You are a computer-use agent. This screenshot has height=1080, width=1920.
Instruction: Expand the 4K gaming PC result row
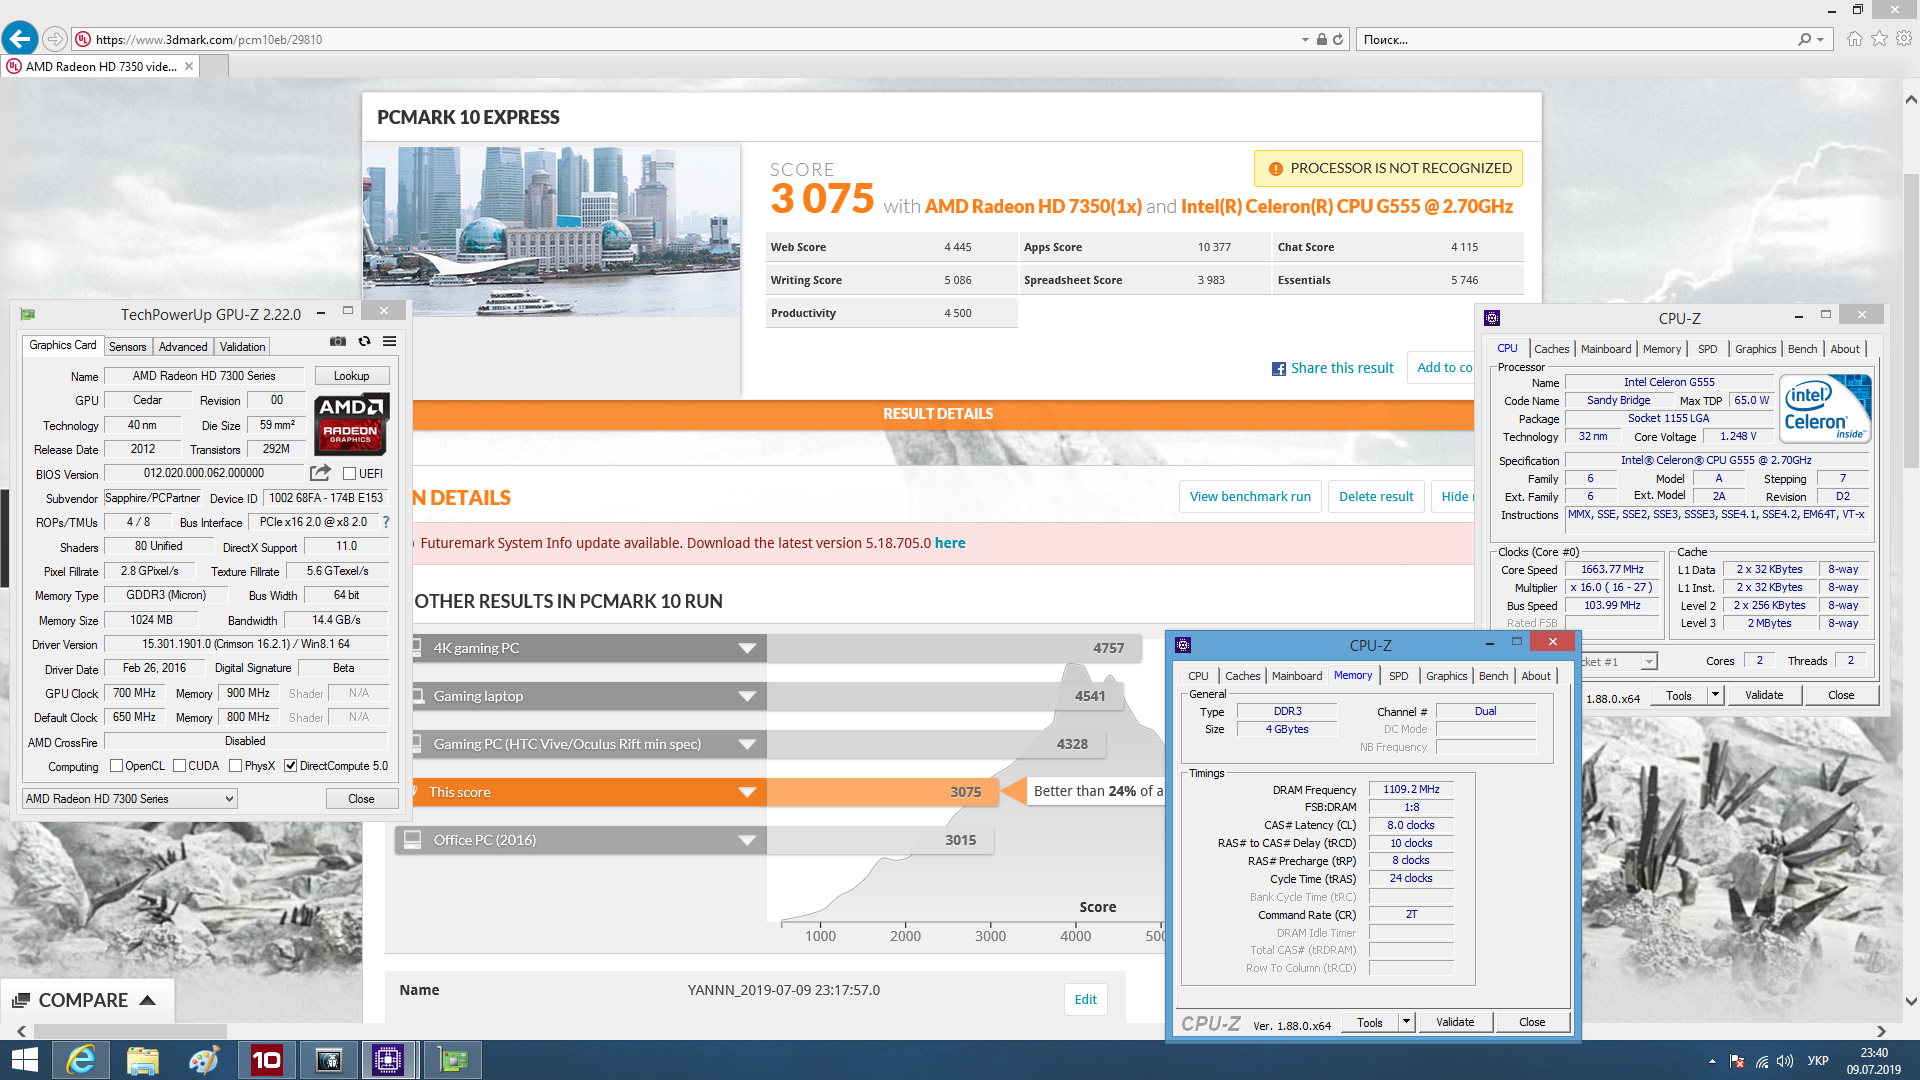[746, 648]
